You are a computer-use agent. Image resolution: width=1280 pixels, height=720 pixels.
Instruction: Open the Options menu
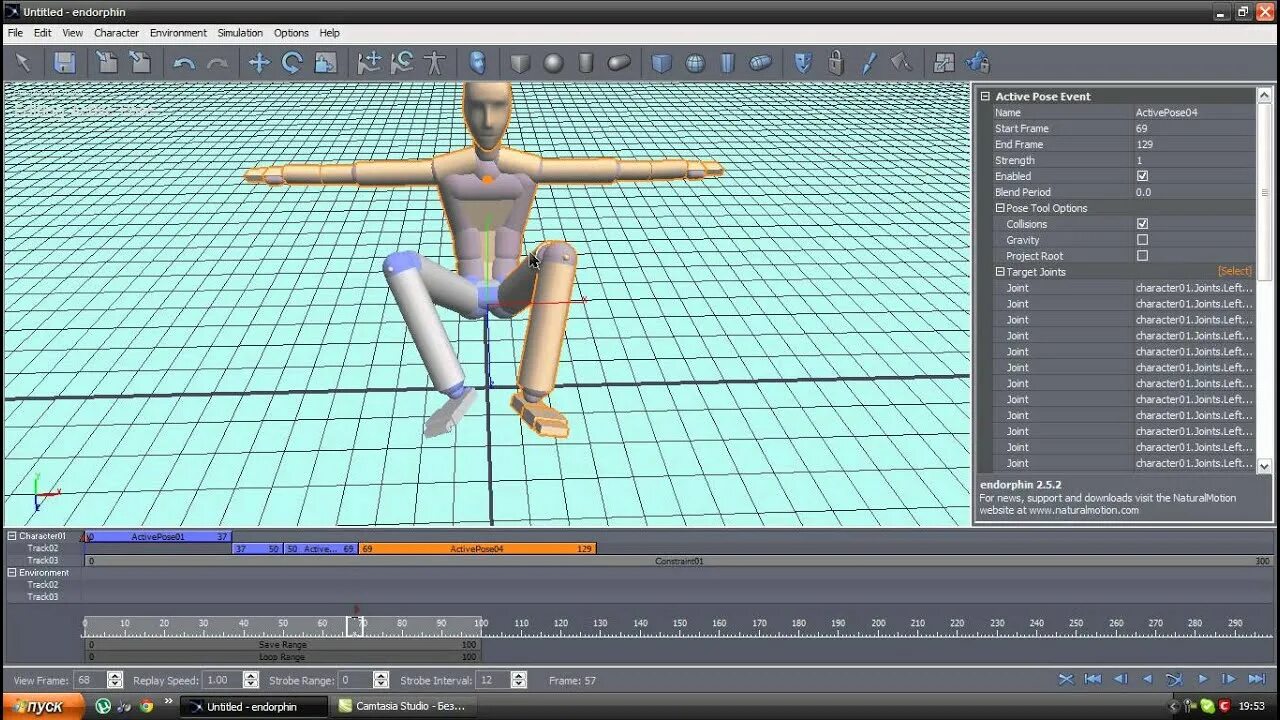tap(291, 33)
